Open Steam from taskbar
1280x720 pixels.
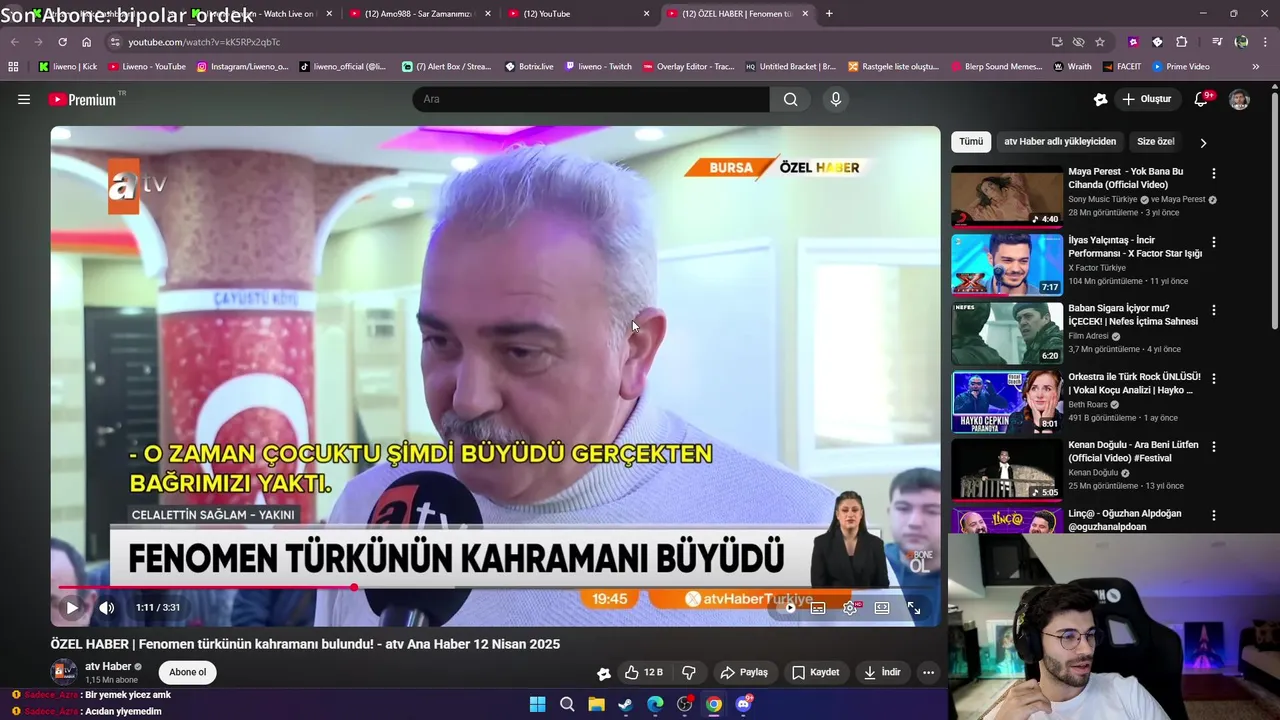(x=625, y=704)
